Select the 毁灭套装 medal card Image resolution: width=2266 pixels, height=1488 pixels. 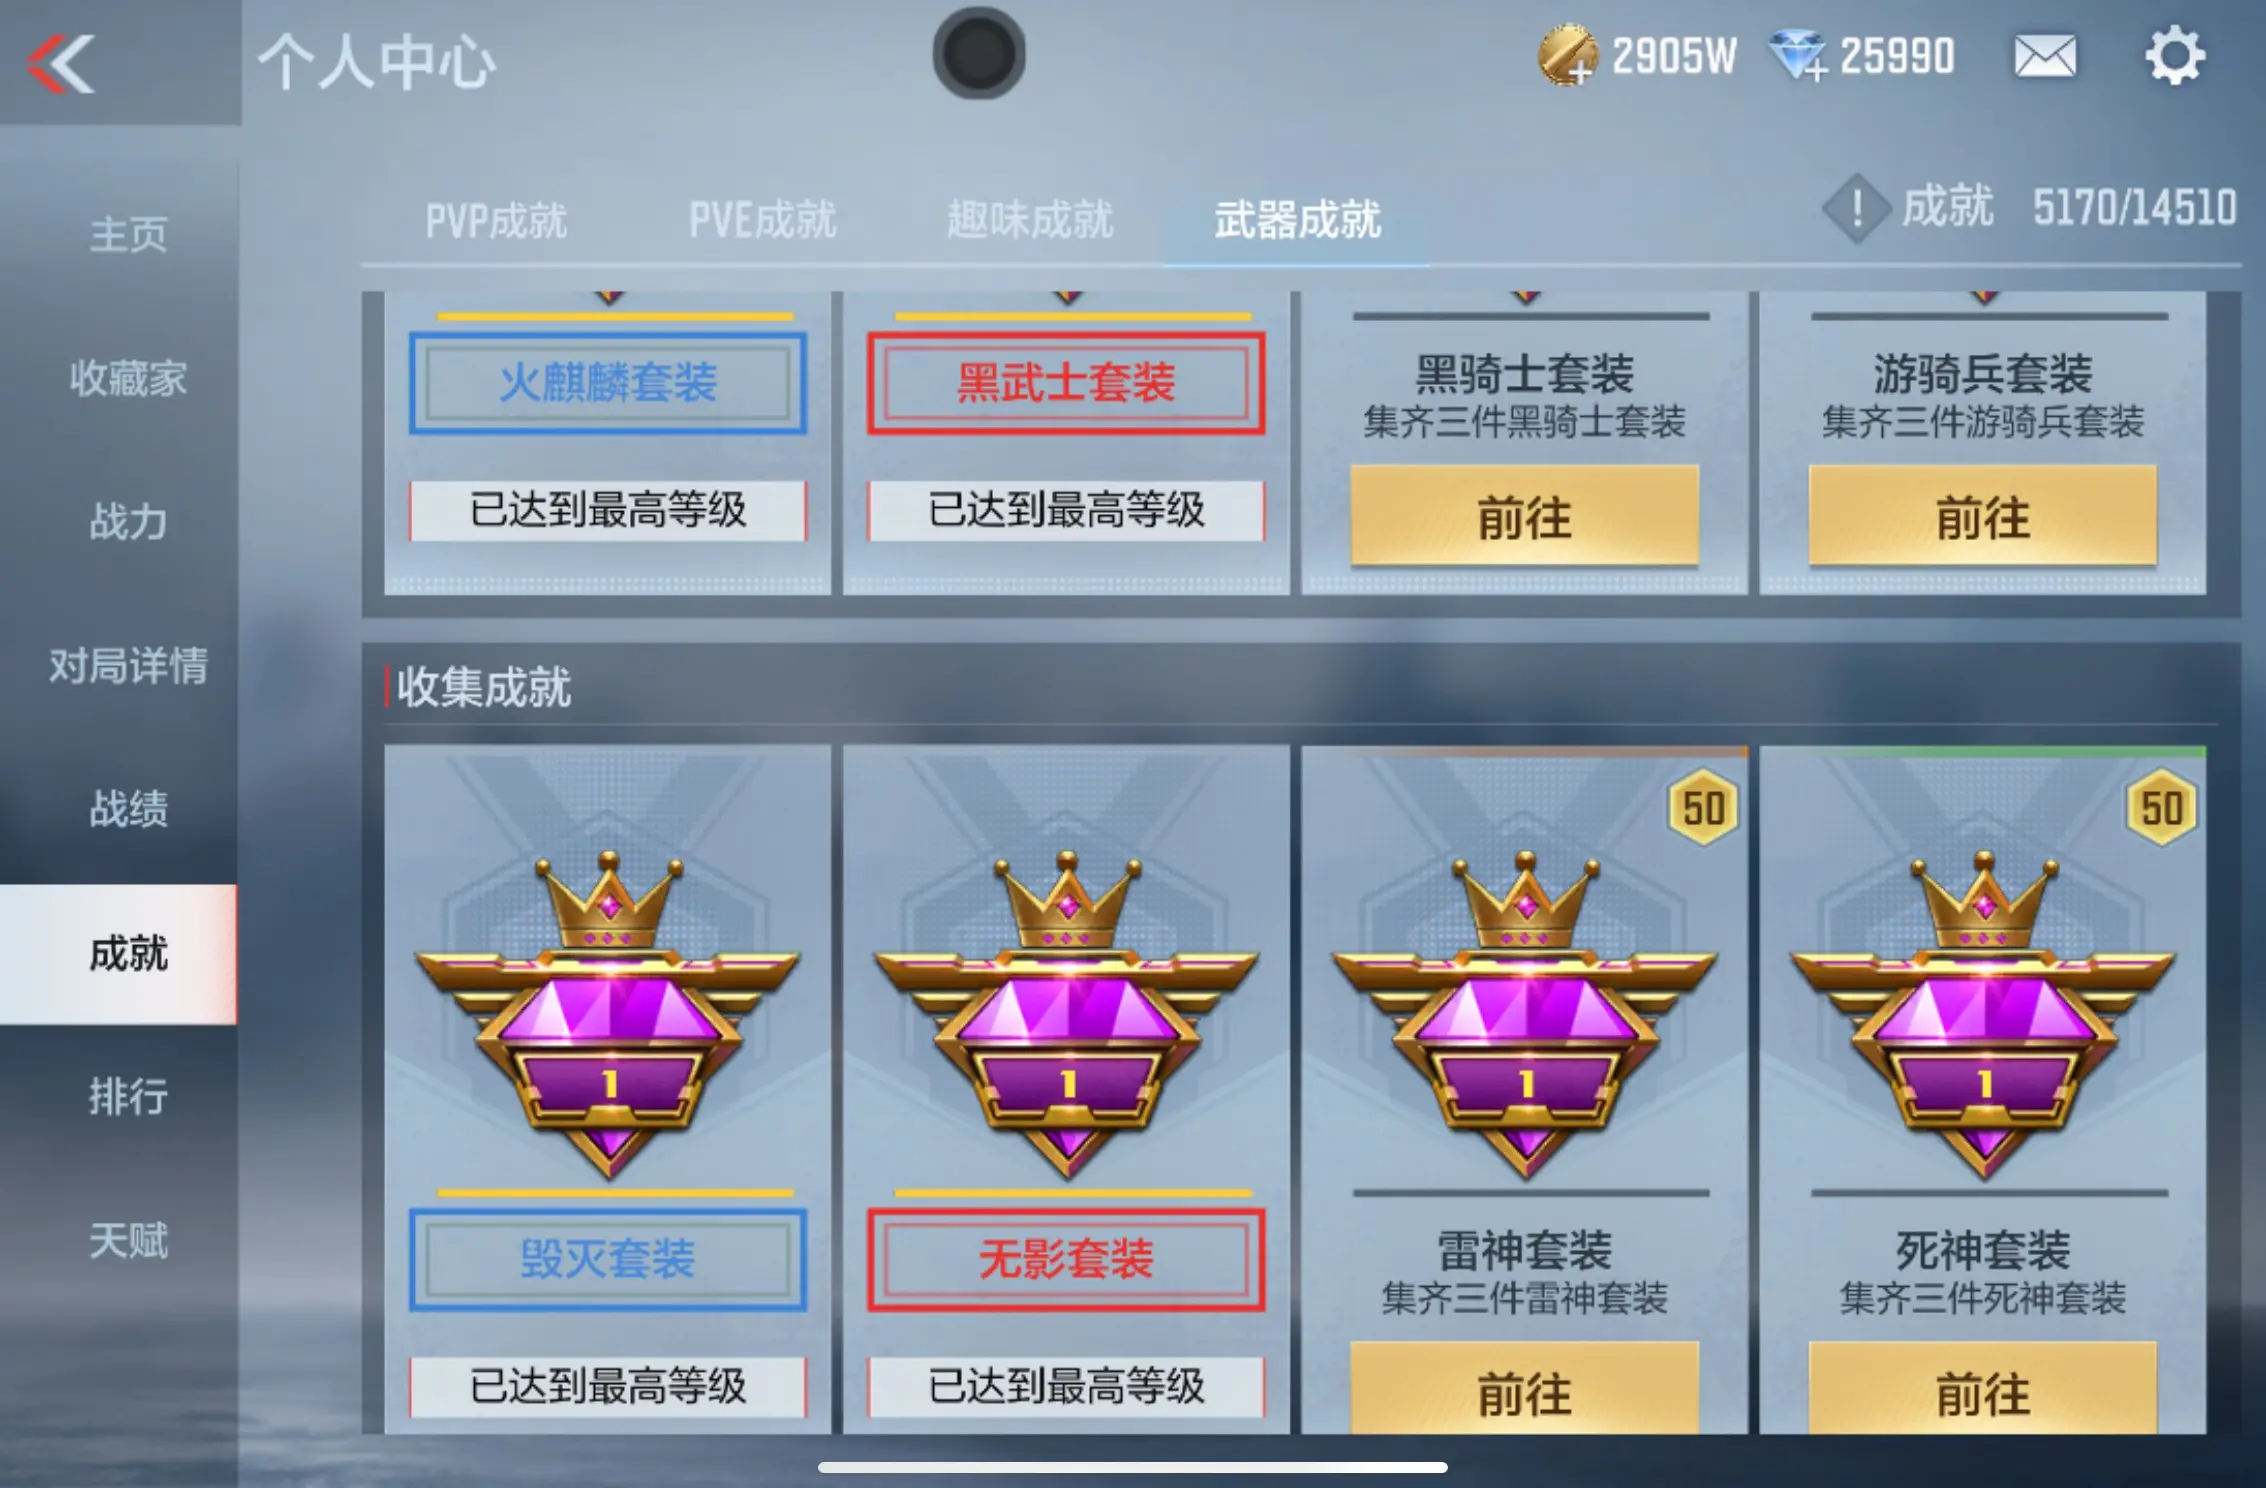pyautogui.click(x=608, y=1089)
